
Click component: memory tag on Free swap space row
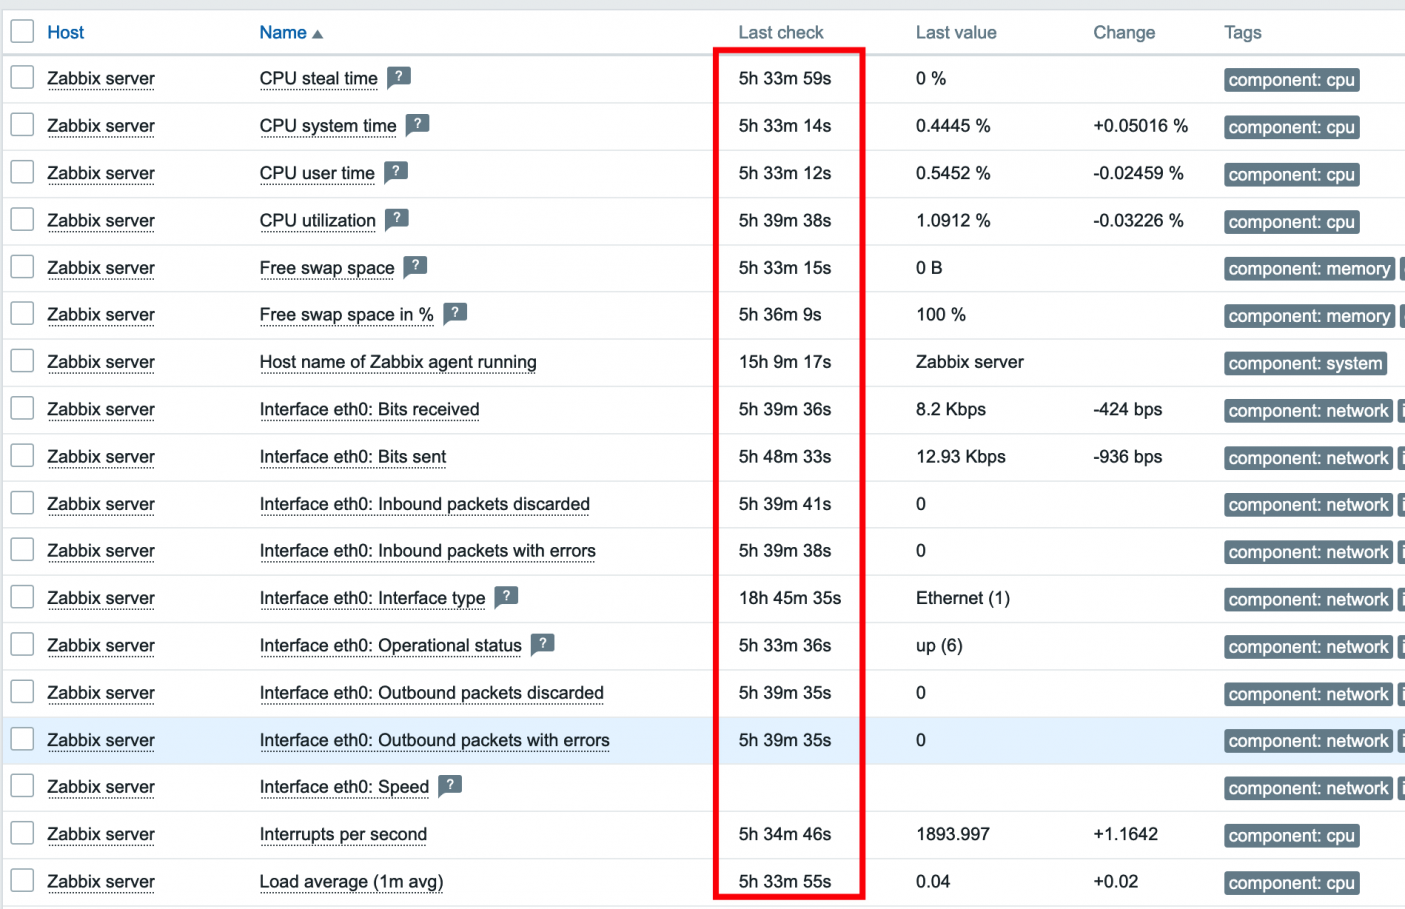tap(1308, 269)
